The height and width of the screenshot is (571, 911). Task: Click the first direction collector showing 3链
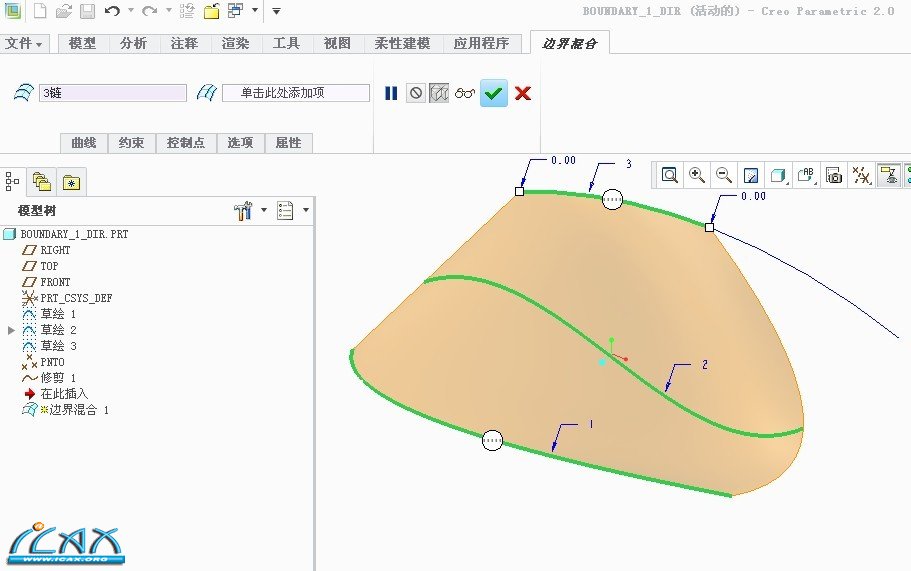[113, 93]
